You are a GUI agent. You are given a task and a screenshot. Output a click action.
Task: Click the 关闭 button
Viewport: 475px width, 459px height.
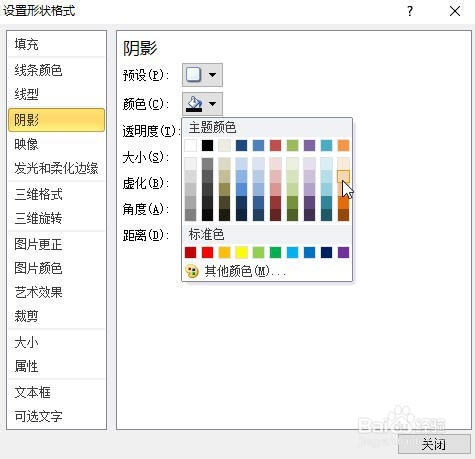coord(434,444)
